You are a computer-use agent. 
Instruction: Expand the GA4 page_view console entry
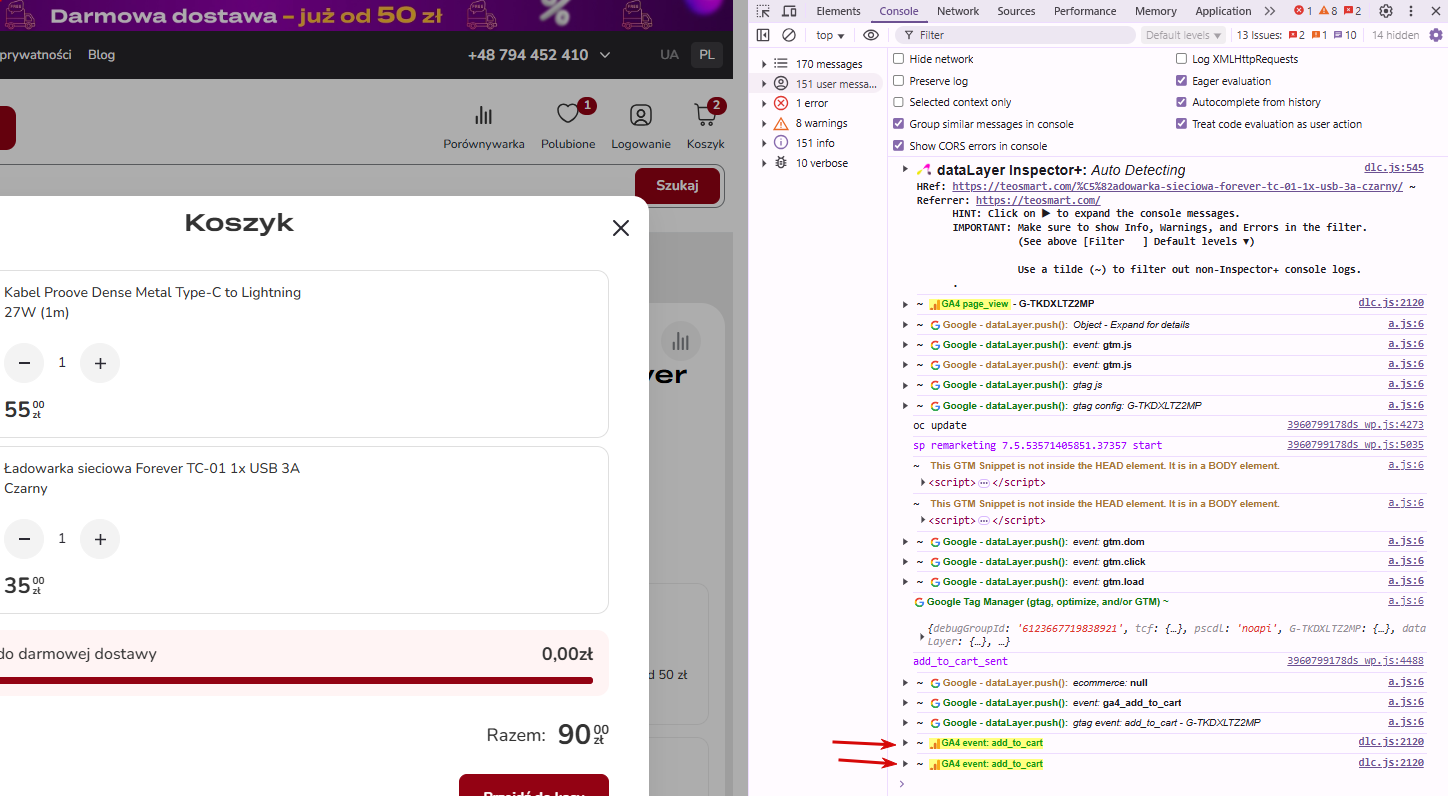coord(906,304)
